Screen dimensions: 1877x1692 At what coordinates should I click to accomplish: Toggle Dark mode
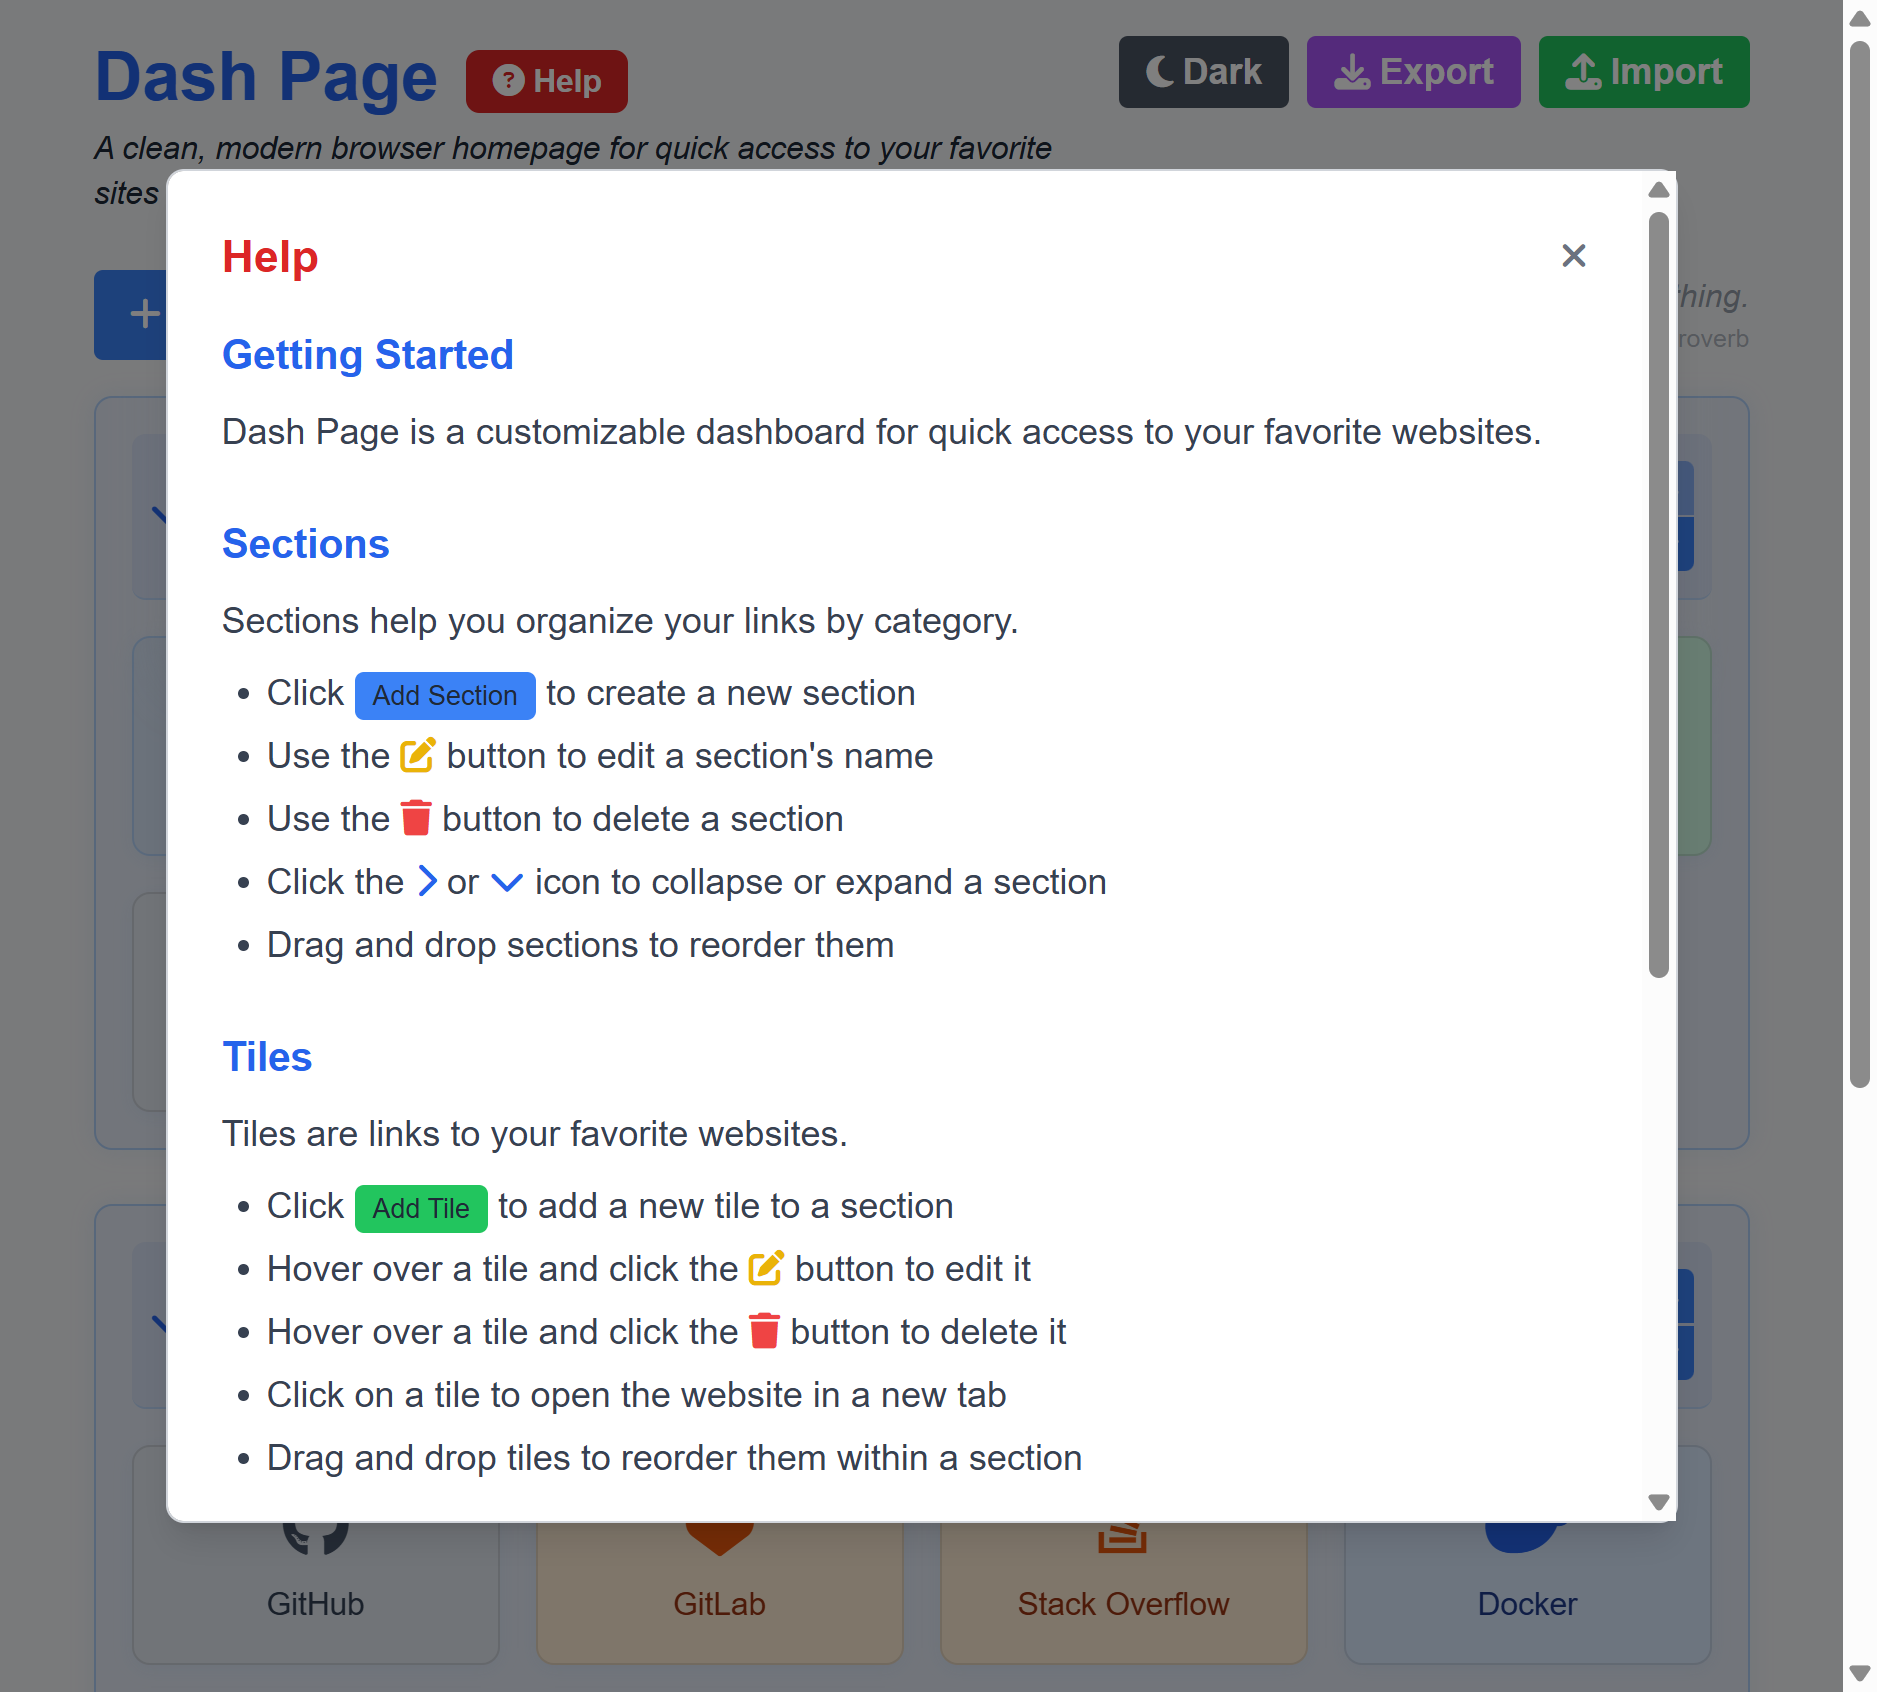tap(1203, 72)
